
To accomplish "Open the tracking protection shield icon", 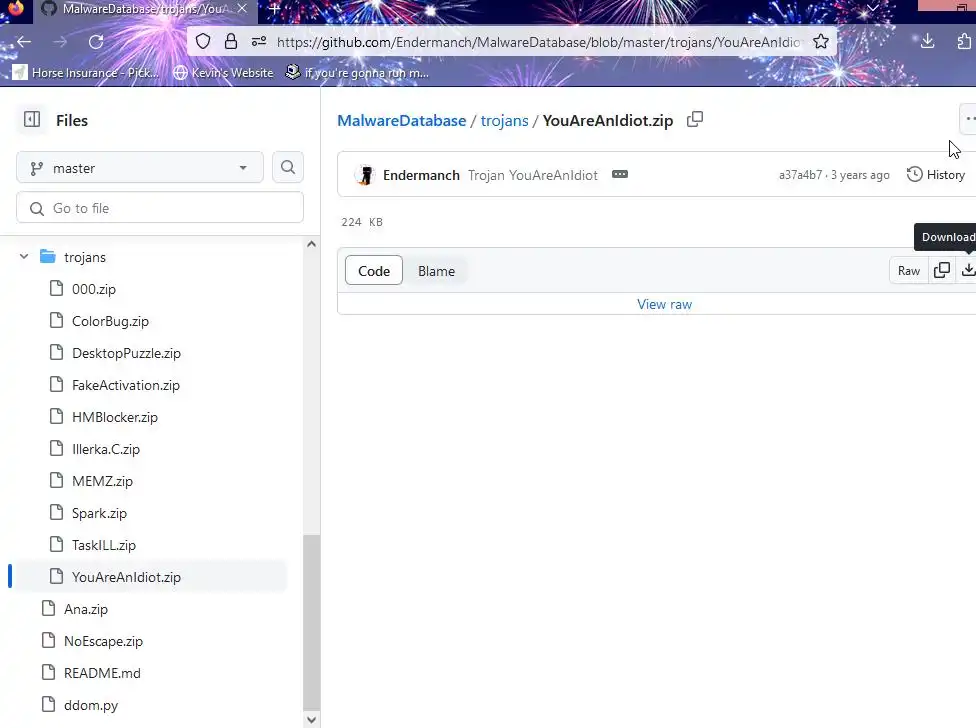I will point(203,42).
